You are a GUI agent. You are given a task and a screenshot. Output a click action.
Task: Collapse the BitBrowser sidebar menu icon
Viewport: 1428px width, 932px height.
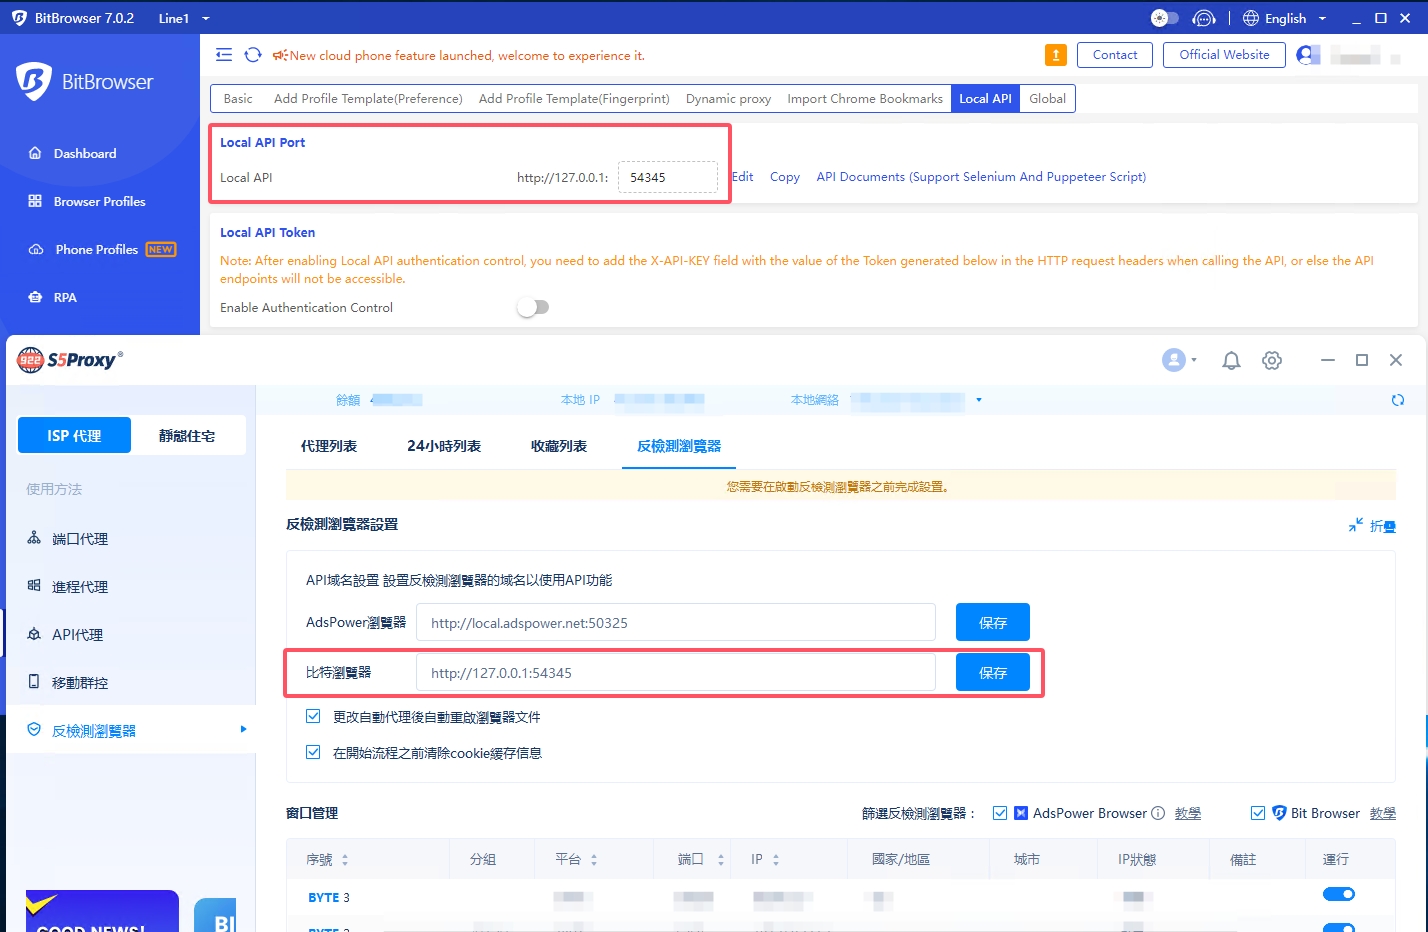pyautogui.click(x=224, y=55)
